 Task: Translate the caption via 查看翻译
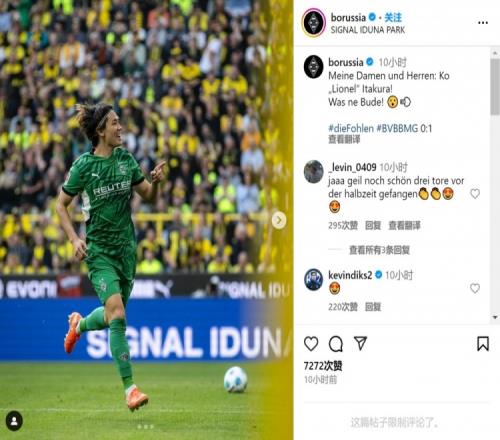(344, 139)
